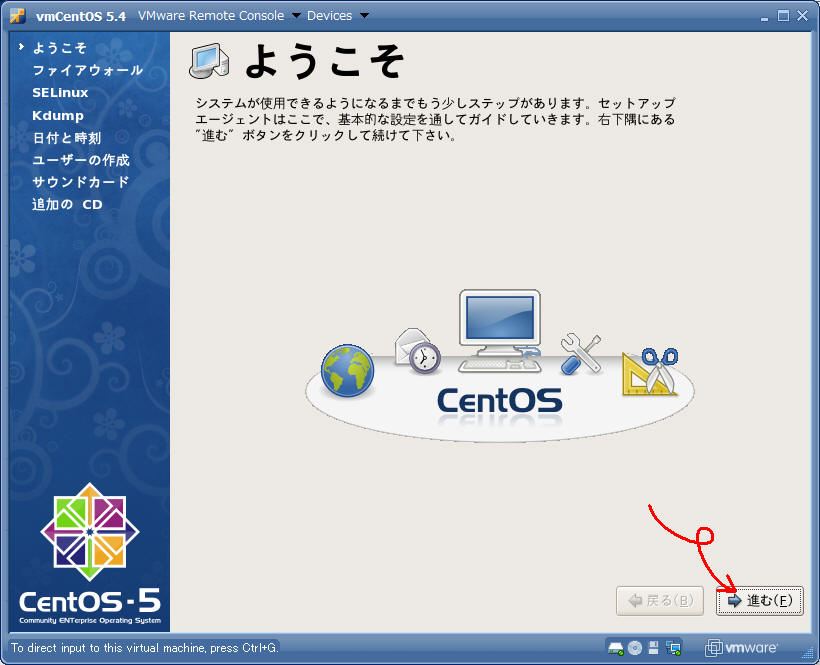Click the floppy drive status icon

653,647
